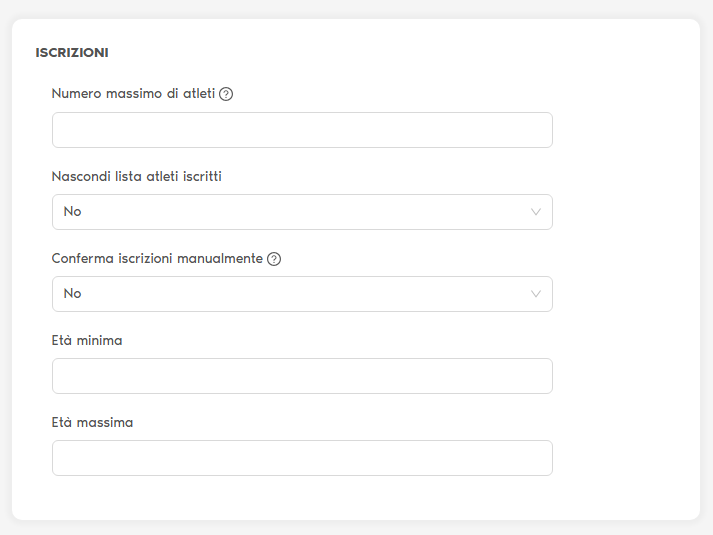
Task: Click the ISCRIZIONI section heading
Action: coord(72,52)
